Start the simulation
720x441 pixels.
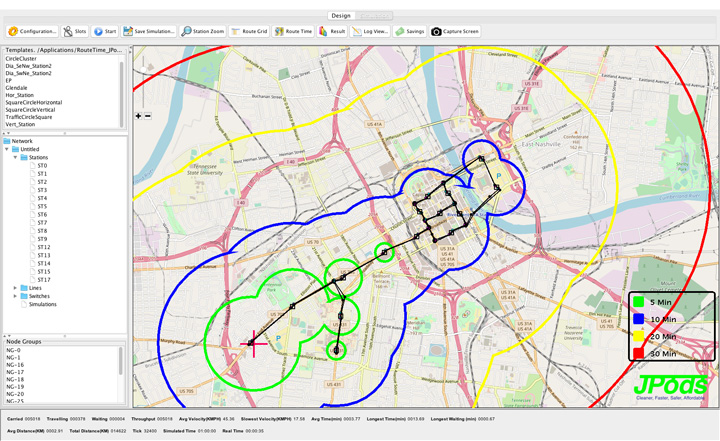click(x=105, y=32)
